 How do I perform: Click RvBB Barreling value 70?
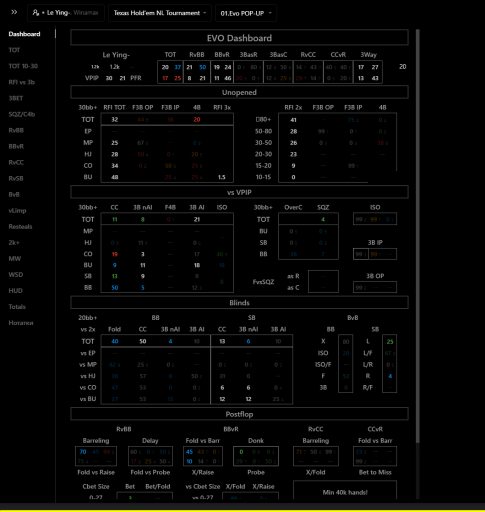[x=83, y=452]
